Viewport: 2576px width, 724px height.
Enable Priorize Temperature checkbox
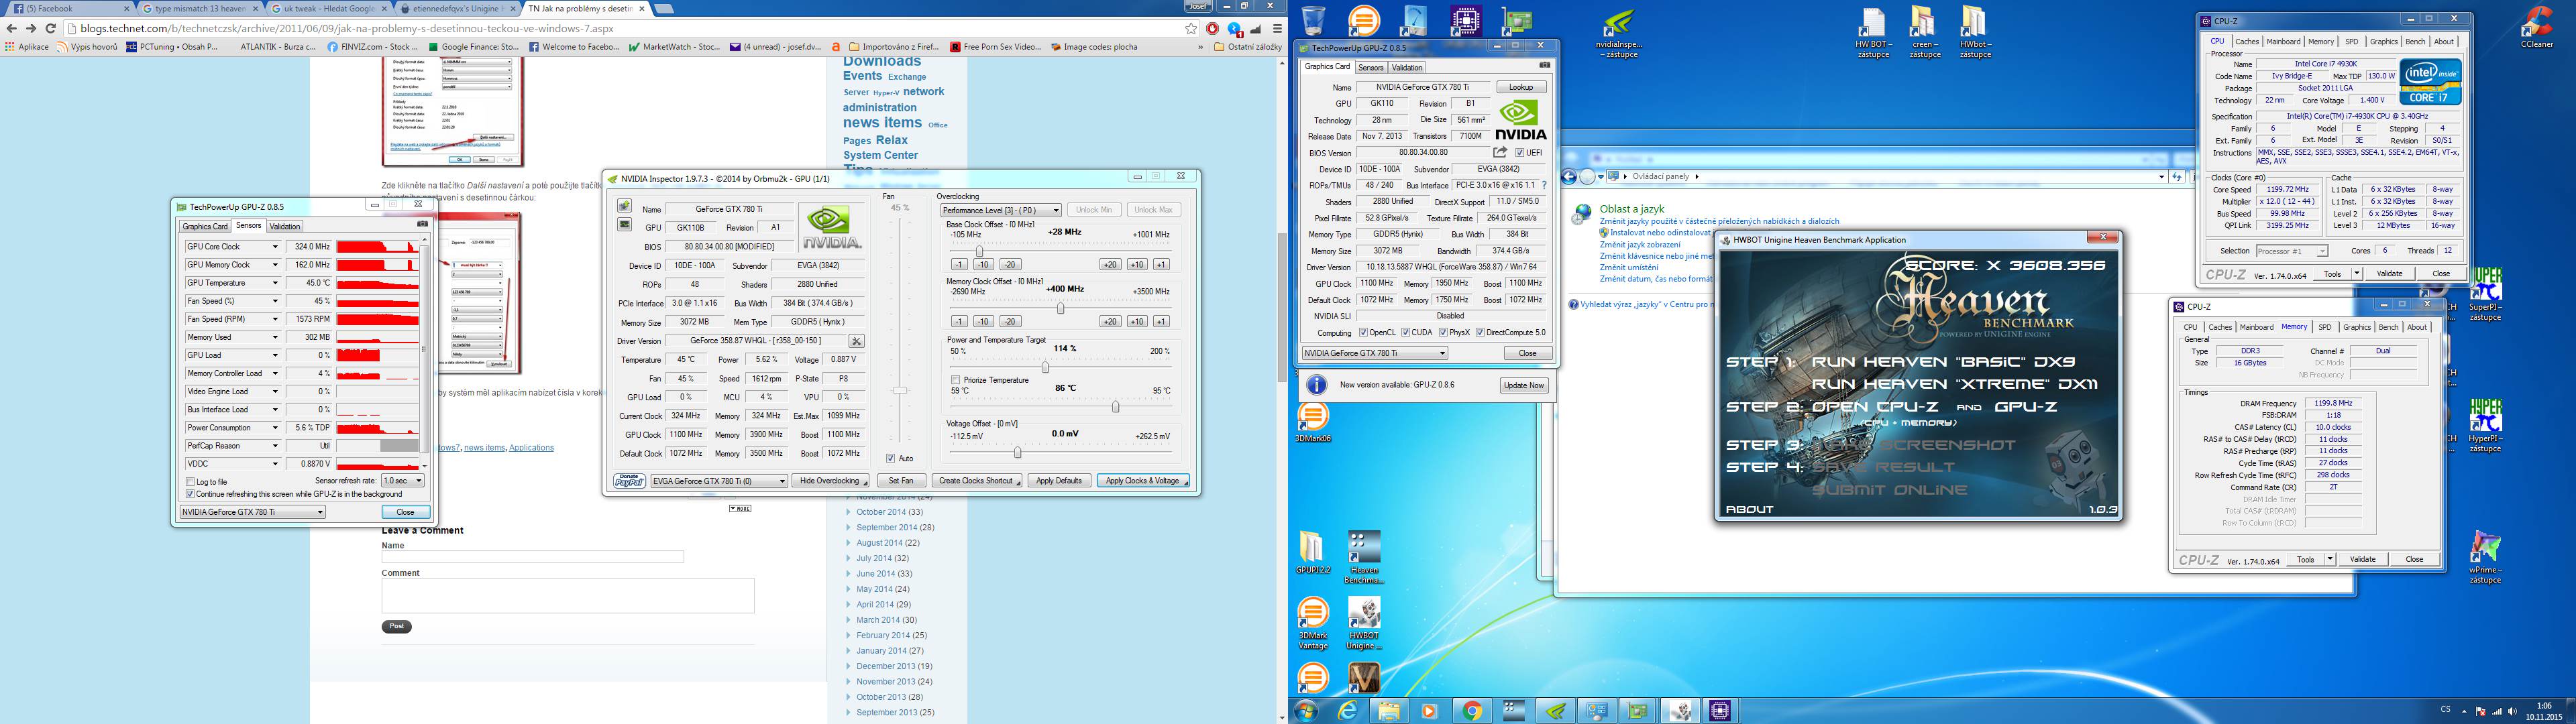[956, 380]
